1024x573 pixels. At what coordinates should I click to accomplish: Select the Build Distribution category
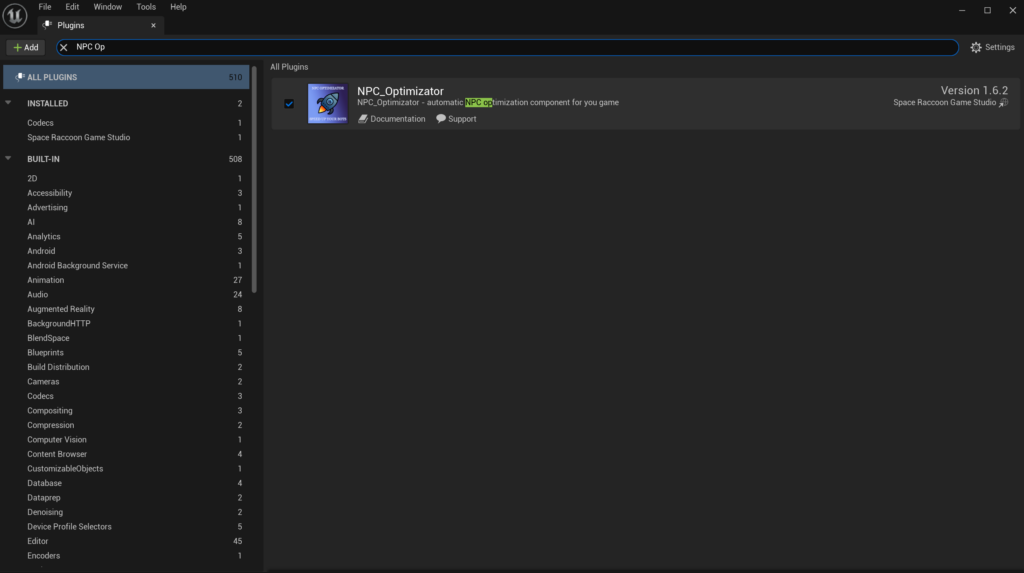[x=126, y=367]
